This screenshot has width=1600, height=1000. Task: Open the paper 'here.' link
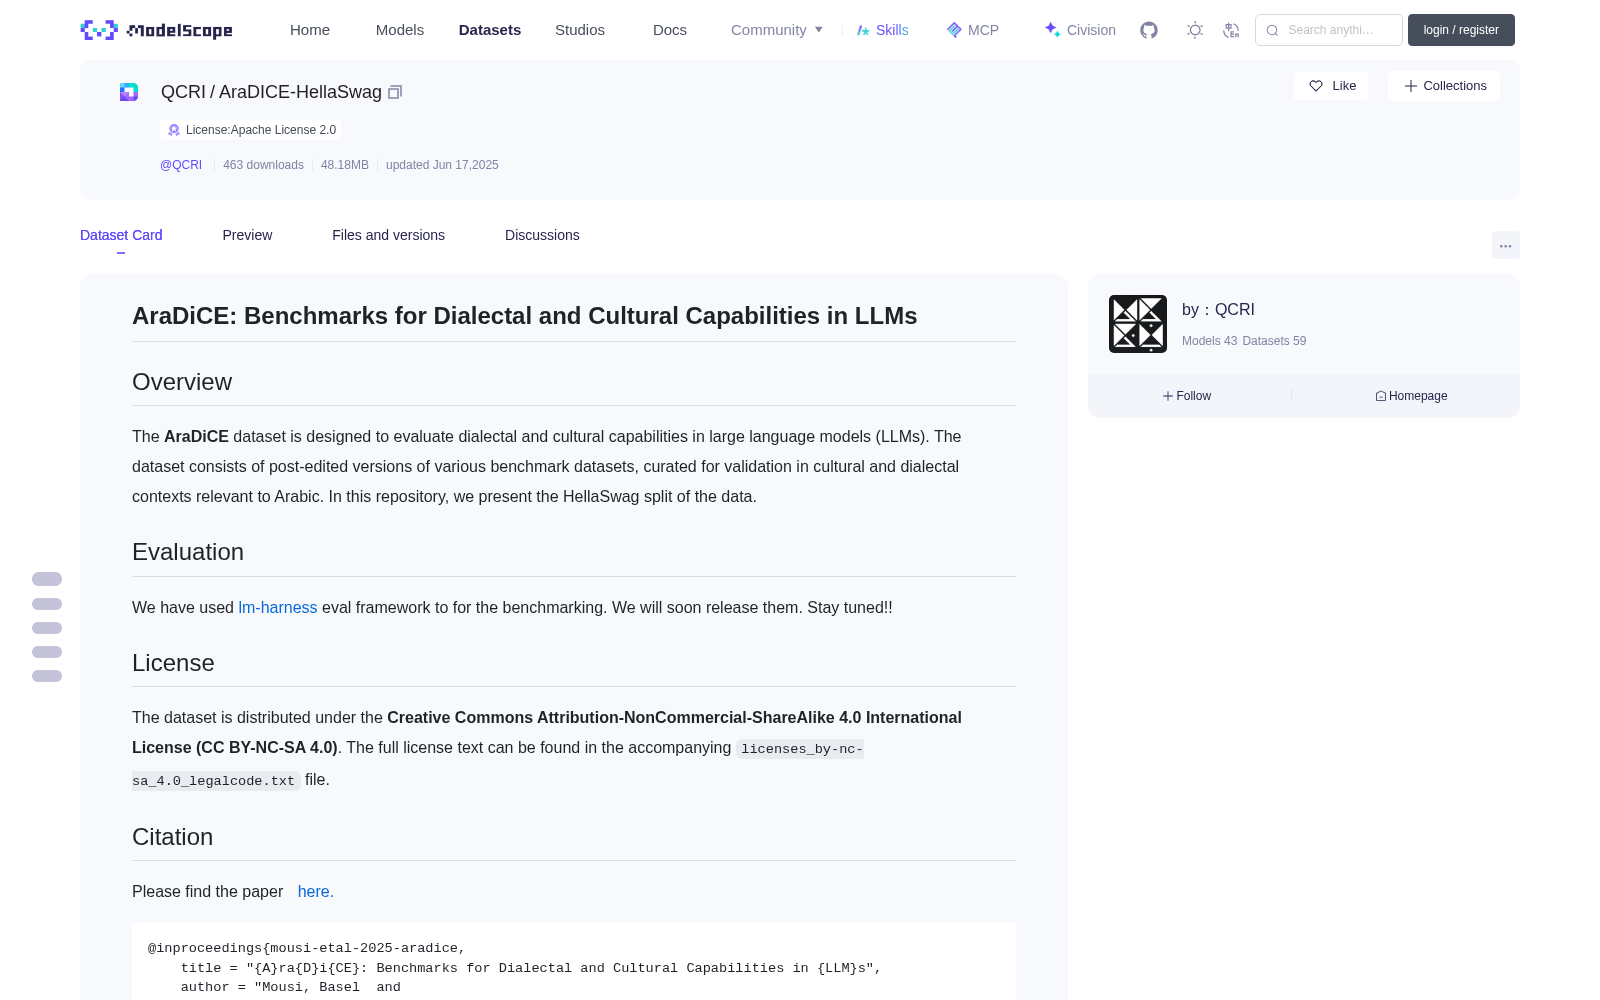(x=315, y=891)
